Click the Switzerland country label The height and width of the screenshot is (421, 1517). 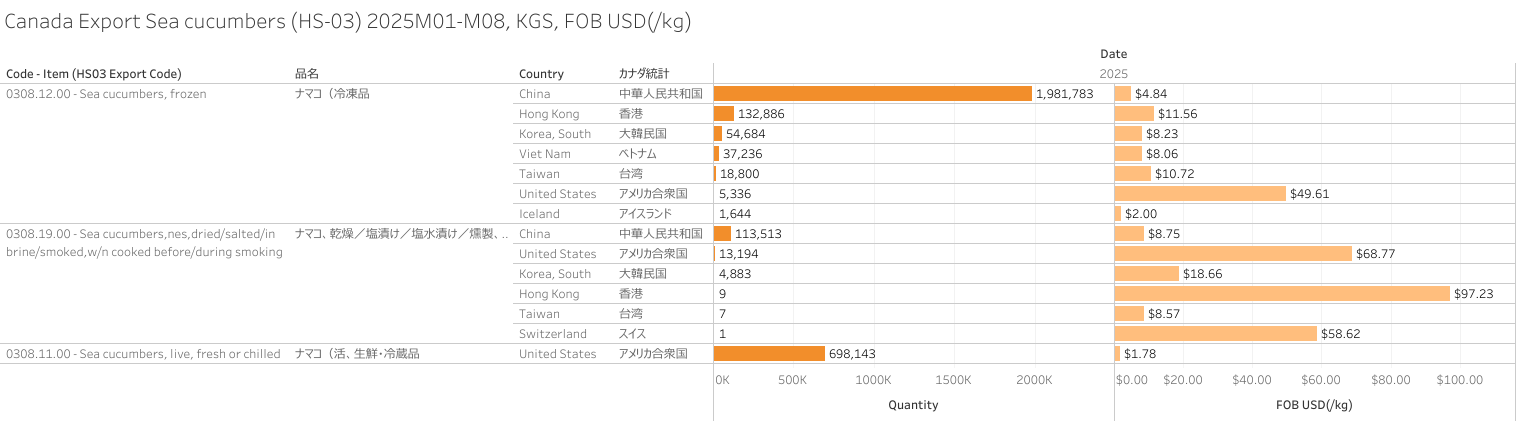pyautogui.click(x=552, y=333)
